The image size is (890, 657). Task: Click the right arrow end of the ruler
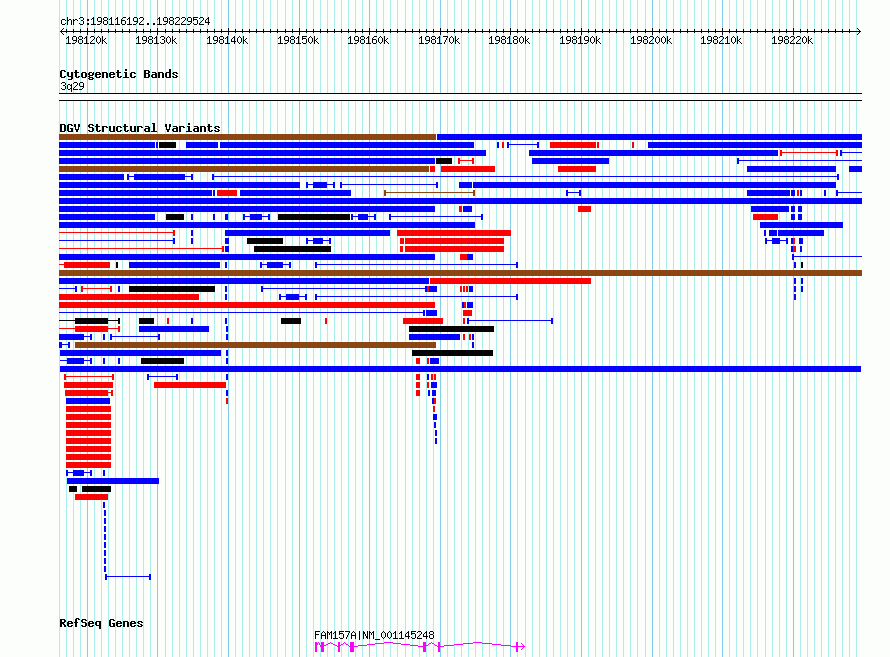859,32
